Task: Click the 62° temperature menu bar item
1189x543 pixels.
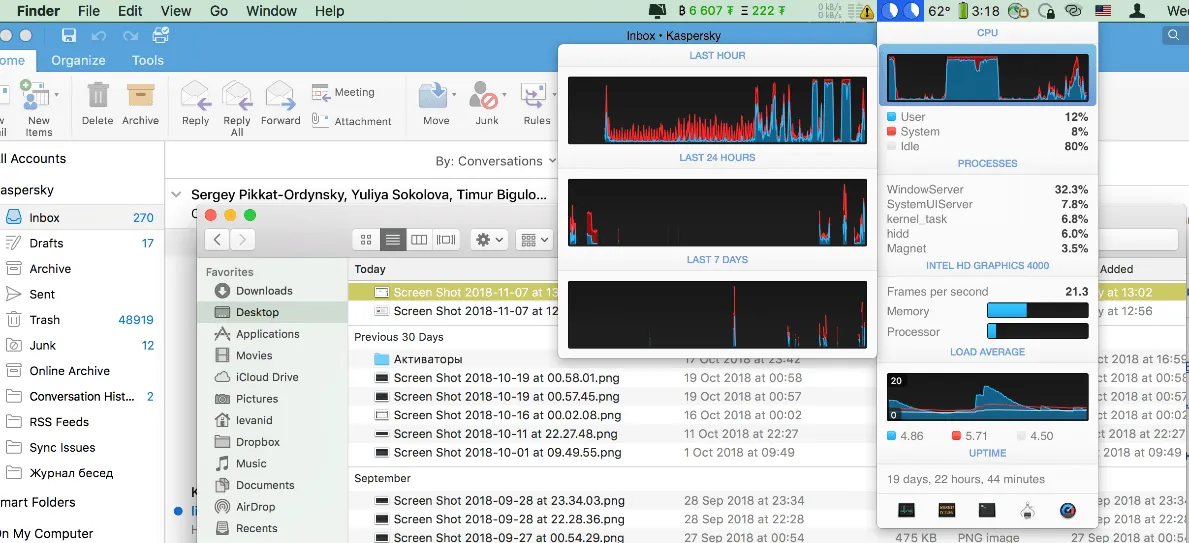Action: click(940, 11)
